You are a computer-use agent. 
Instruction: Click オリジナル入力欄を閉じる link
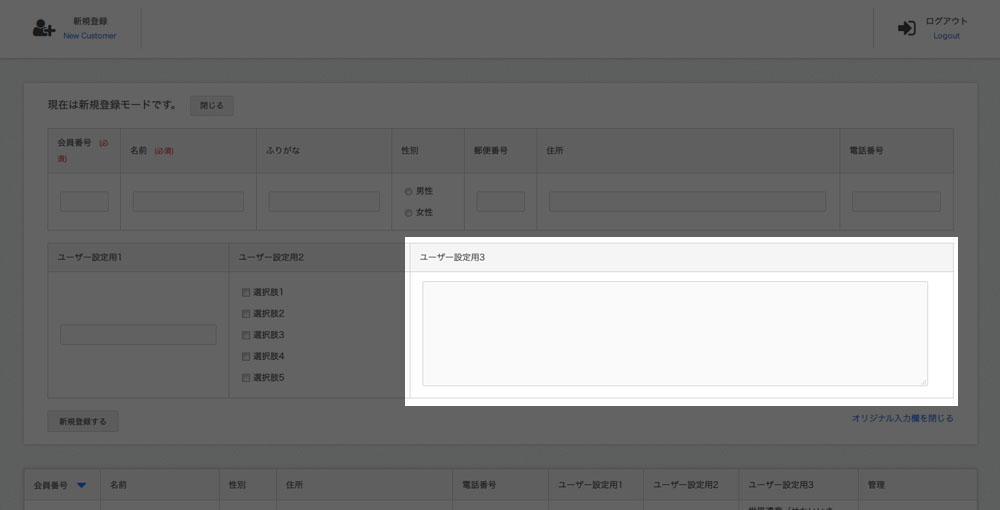tap(902, 418)
